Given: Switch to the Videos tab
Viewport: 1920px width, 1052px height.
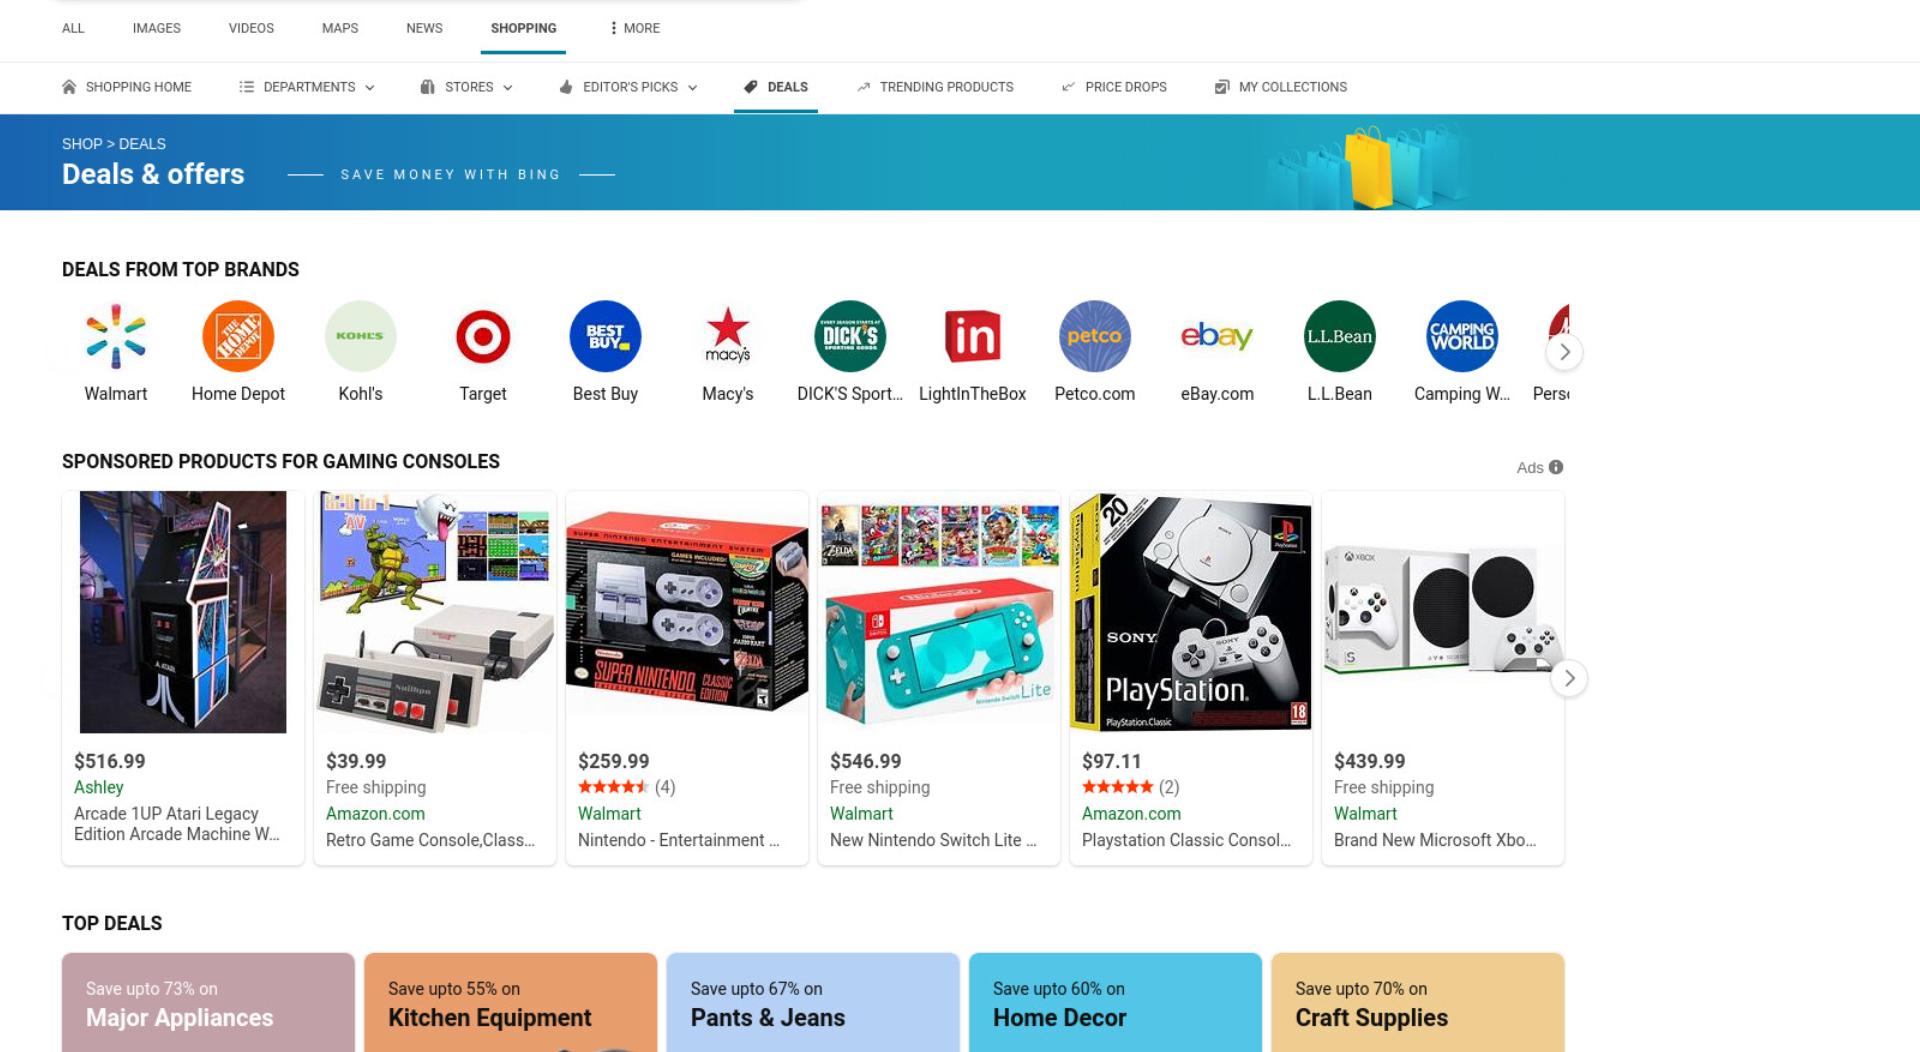Looking at the screenshot, I should pos(251,28).
